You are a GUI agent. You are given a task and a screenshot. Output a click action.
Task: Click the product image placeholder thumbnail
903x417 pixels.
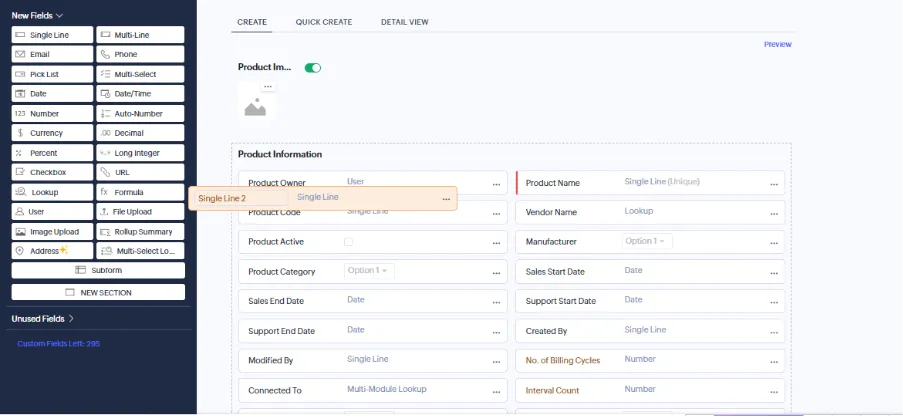coord(255,107)
